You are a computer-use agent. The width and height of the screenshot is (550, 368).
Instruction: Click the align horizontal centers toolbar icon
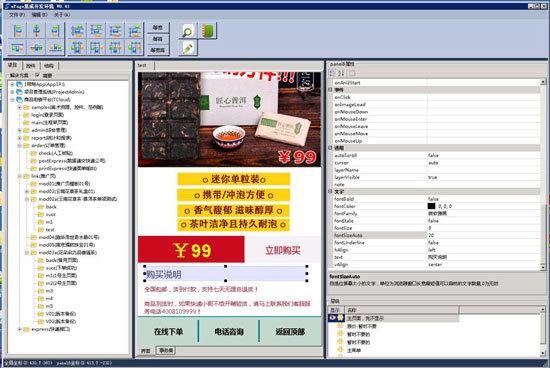click(x=36, y=31)
